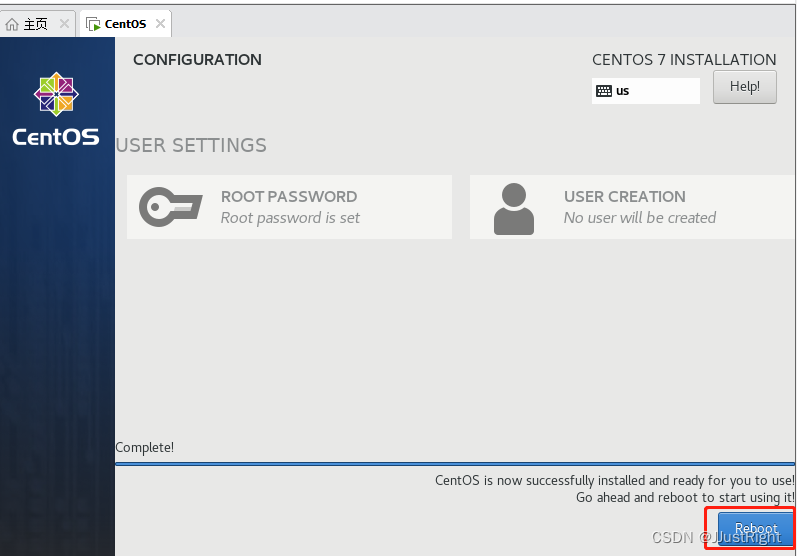The image size is (797, 556).
Task: Click the root password key icon
Action: (x=170, y=207)
